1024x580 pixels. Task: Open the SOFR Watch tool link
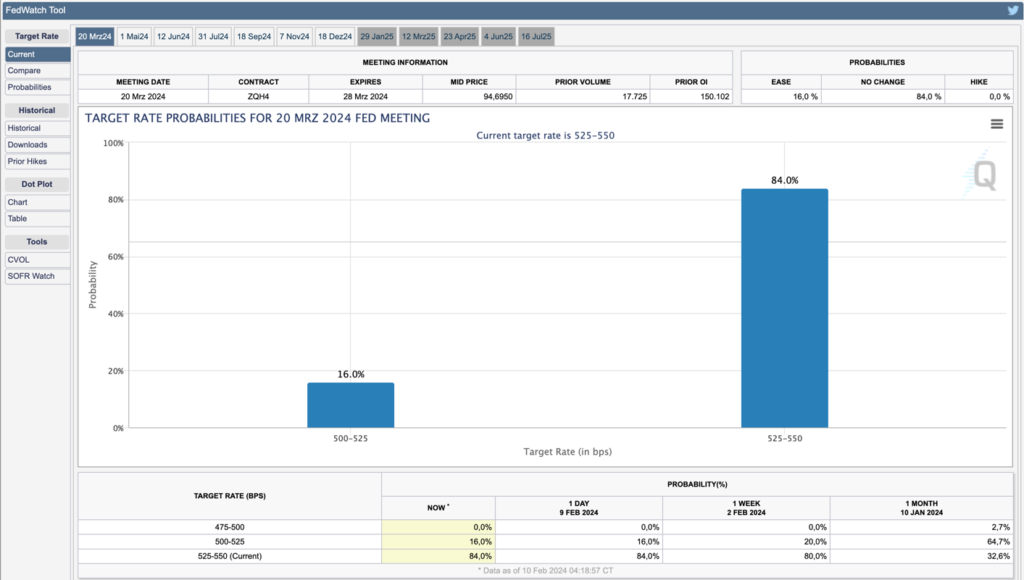pos(37,276)
